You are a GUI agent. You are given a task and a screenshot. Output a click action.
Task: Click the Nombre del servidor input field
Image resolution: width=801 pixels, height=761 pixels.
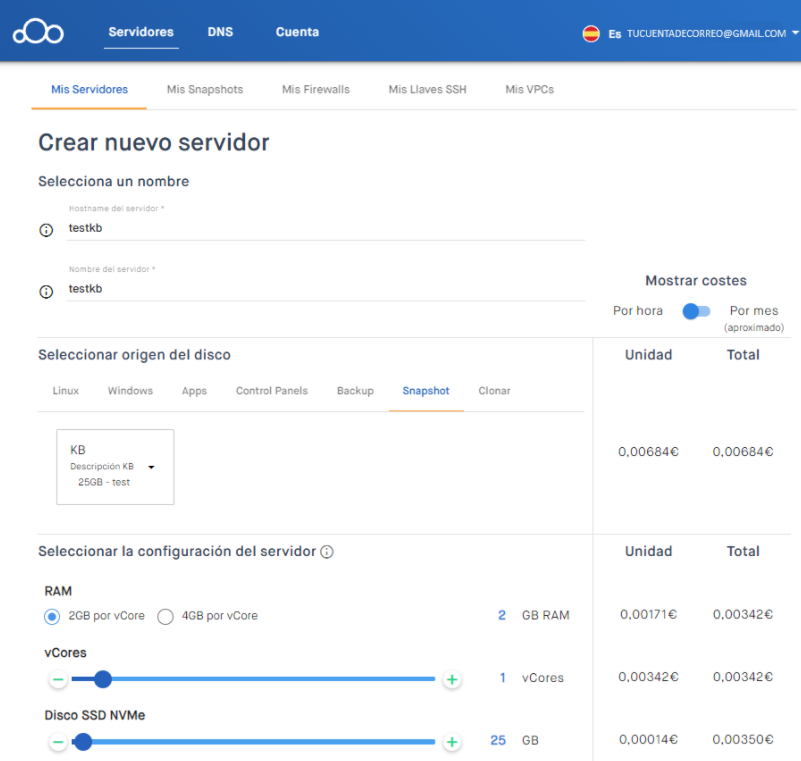(326, 289)
